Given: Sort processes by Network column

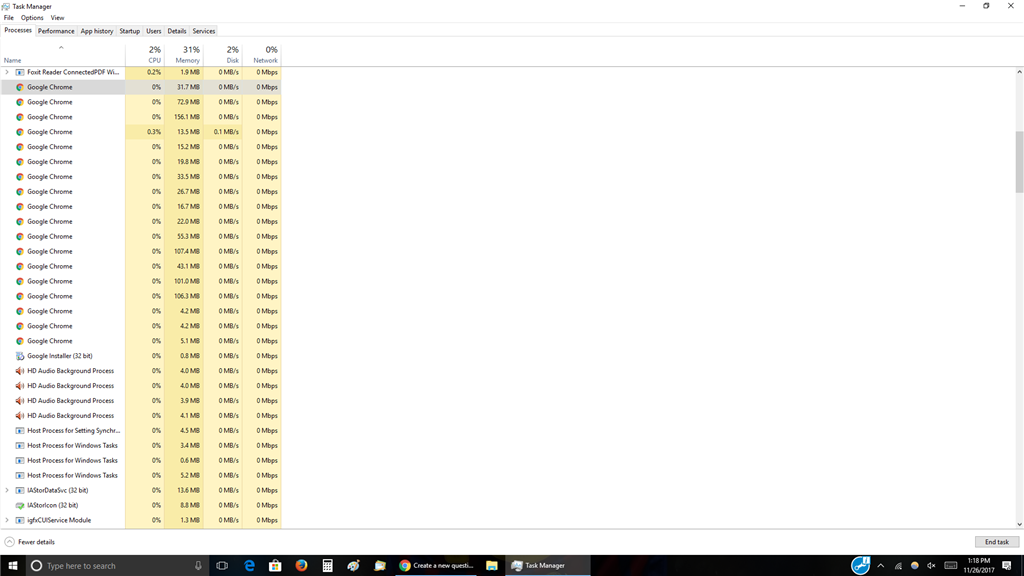Looking at the screenshot, I should pos(262,54).
